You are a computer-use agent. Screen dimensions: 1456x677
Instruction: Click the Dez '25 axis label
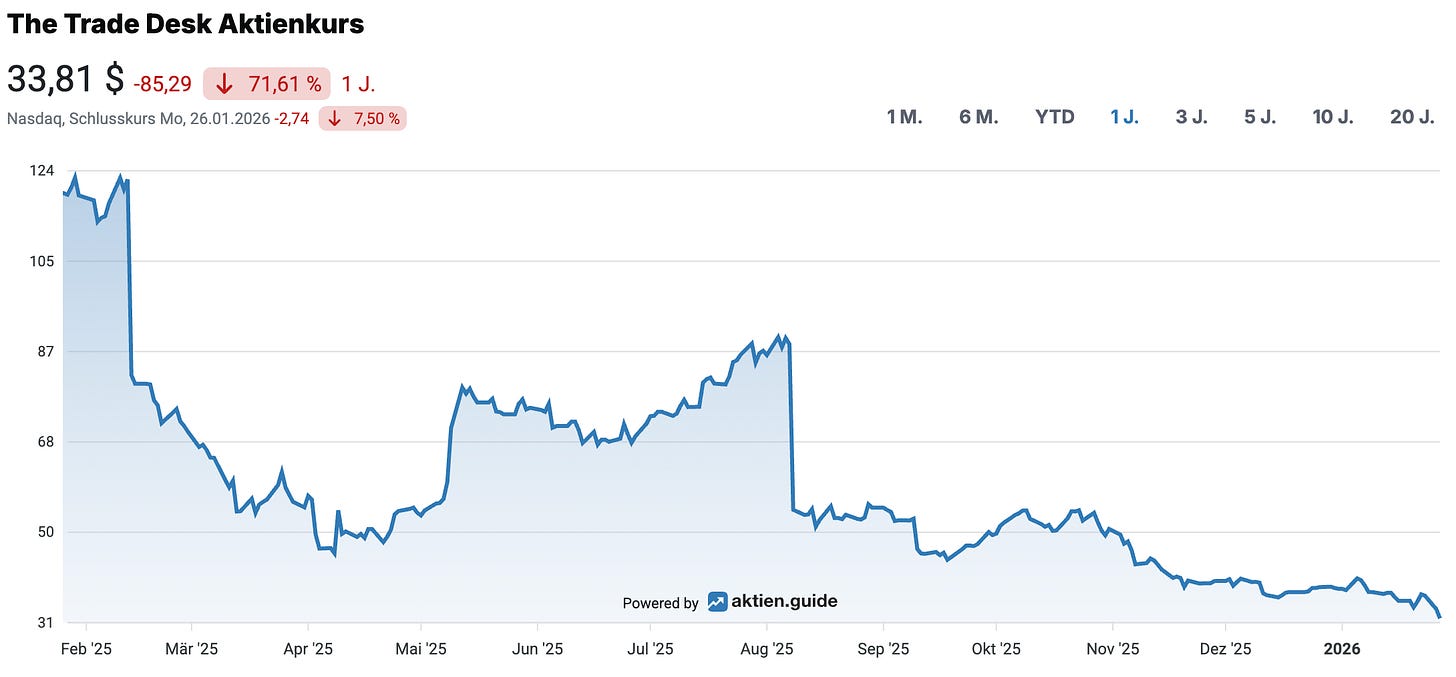[1226, 649]
